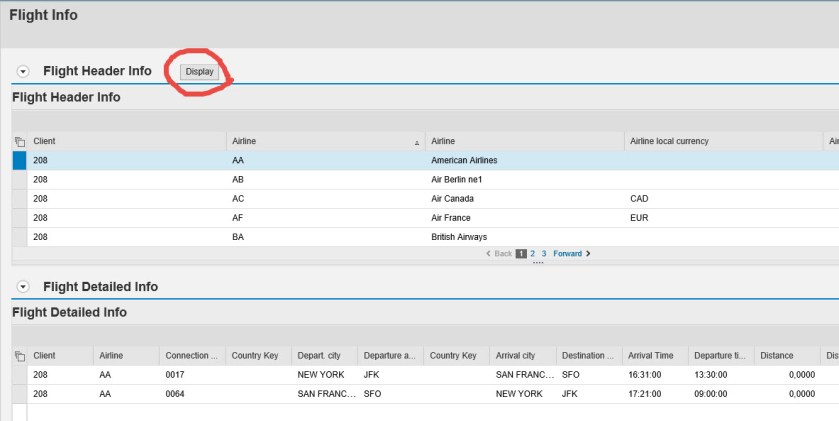
Task: Go to page 3 of header table
Action: 544,254
